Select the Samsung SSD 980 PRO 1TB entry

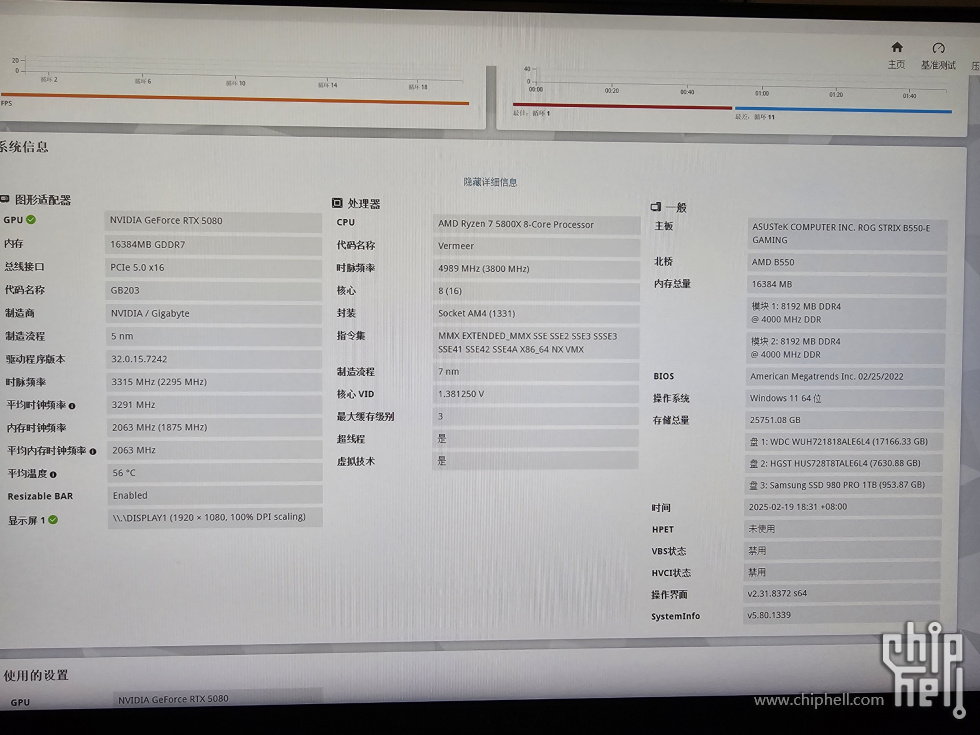click(x=843, y=485)
